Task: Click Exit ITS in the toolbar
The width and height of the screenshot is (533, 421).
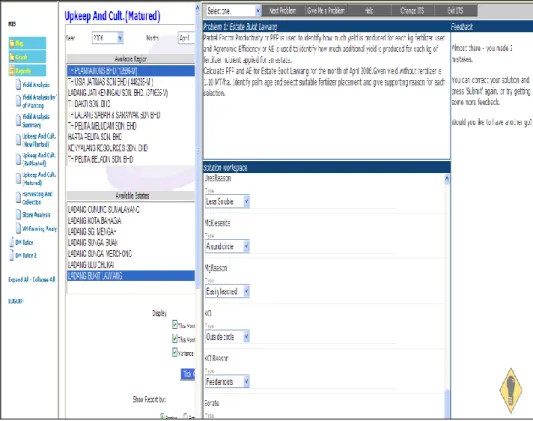Action: pos(455,11)
